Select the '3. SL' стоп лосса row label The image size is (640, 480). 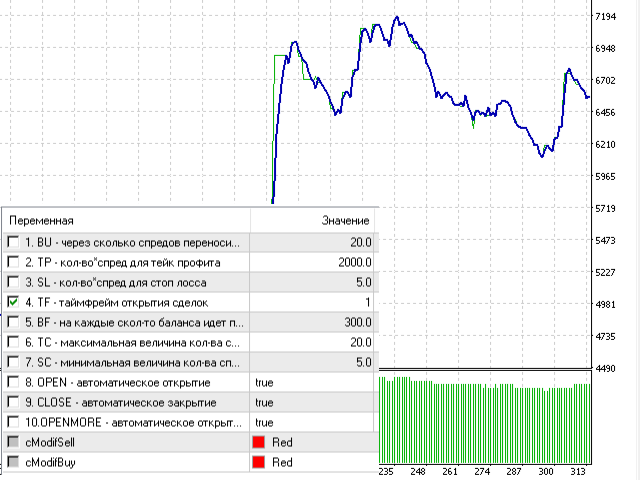pos(116,282)
